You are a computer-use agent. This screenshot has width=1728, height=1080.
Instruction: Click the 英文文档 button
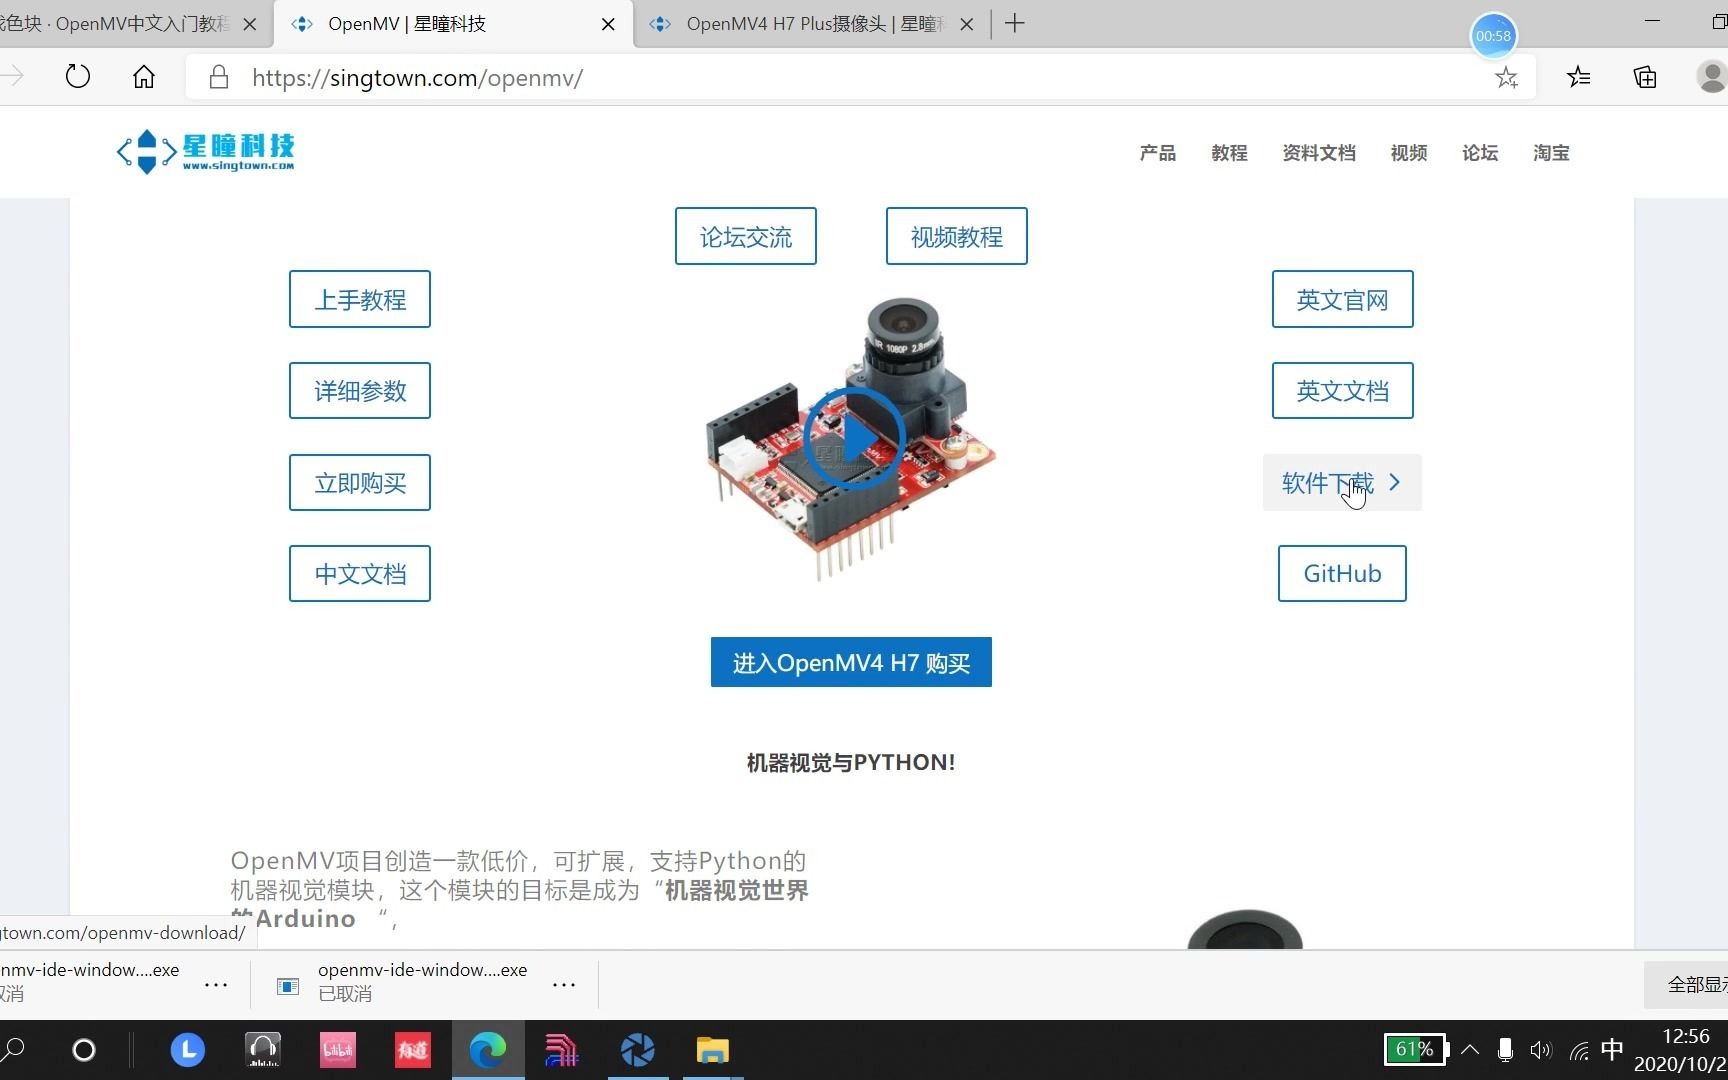tap(1342, 390)
